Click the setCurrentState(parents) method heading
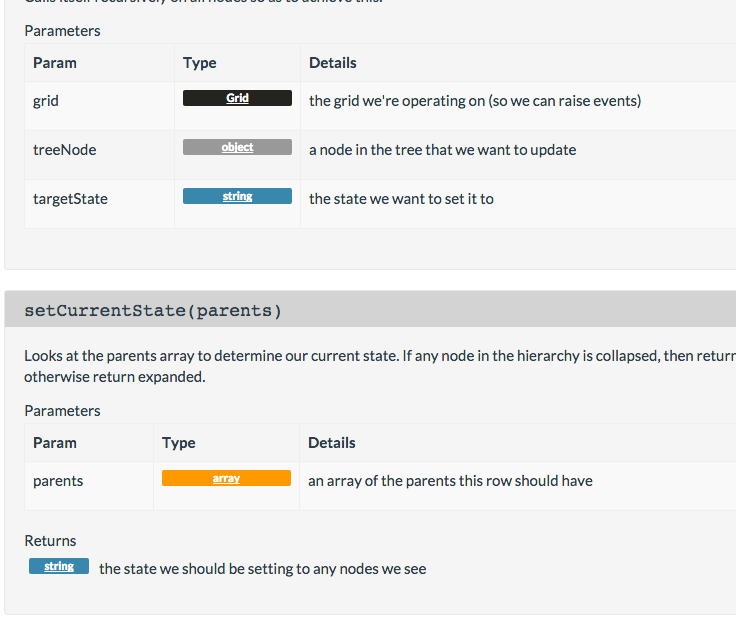Screen dimensions: 736x617 [153, 310]
